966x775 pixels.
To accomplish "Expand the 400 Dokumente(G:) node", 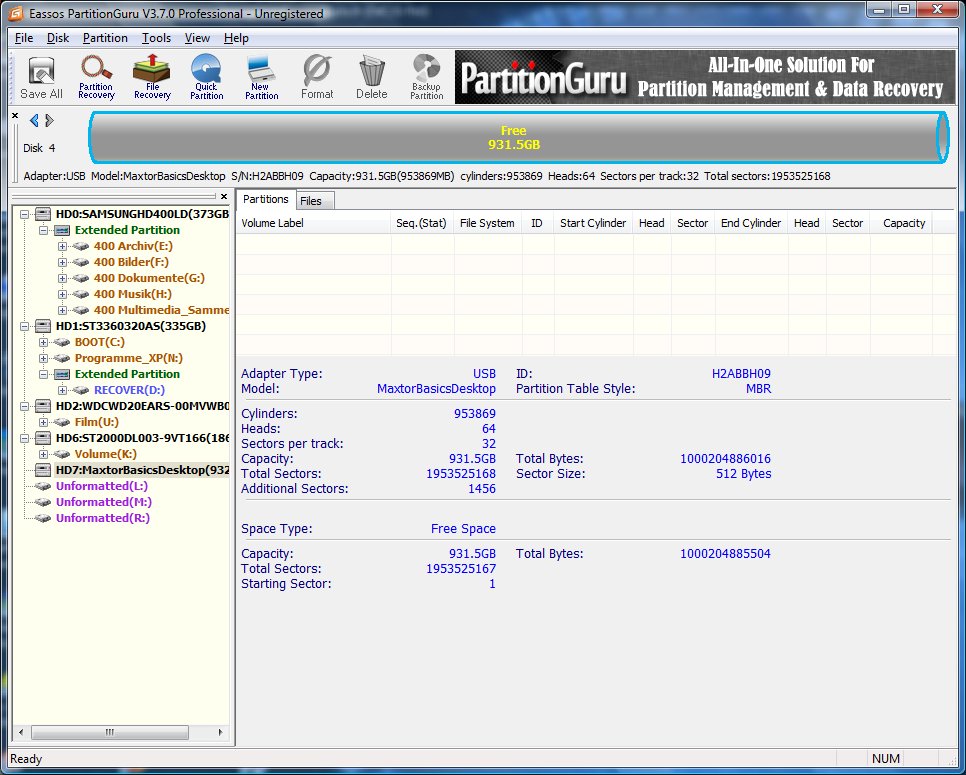I will pyautogui.click(x=62, y=278).
